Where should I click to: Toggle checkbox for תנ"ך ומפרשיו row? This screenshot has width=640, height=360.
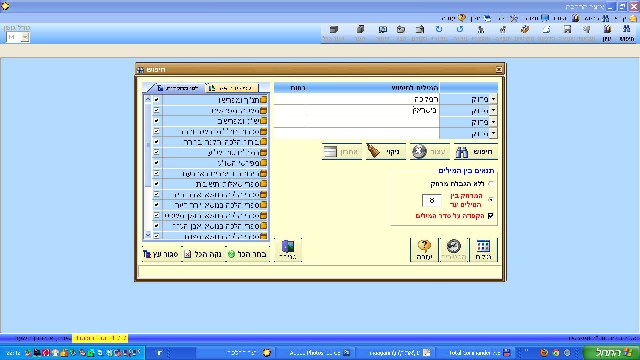(x=156, y=100)
